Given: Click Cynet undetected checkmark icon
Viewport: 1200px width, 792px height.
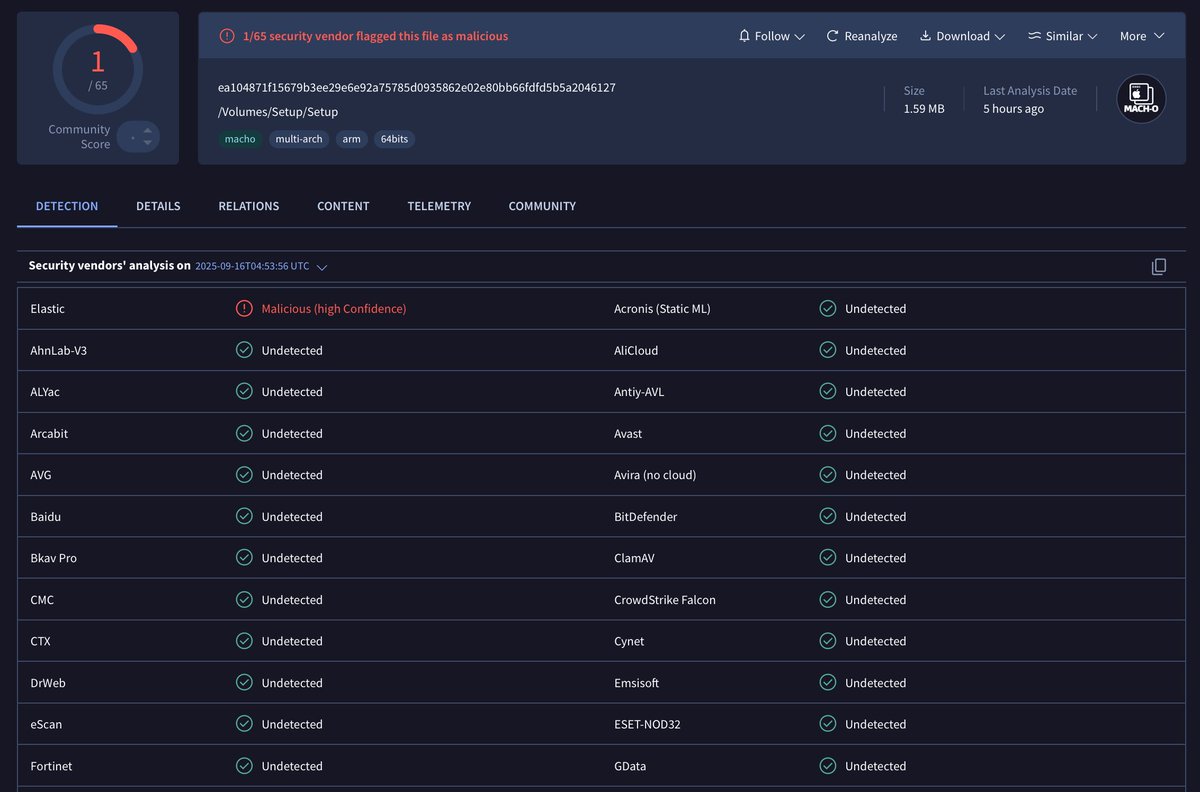Looking at the screenshot, I should (x=827, y=641).
